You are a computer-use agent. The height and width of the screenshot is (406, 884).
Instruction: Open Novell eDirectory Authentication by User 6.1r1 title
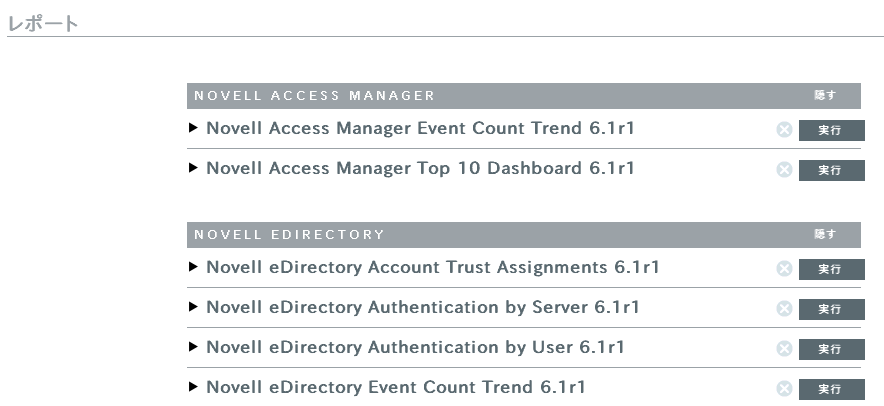tap(415, 348)
